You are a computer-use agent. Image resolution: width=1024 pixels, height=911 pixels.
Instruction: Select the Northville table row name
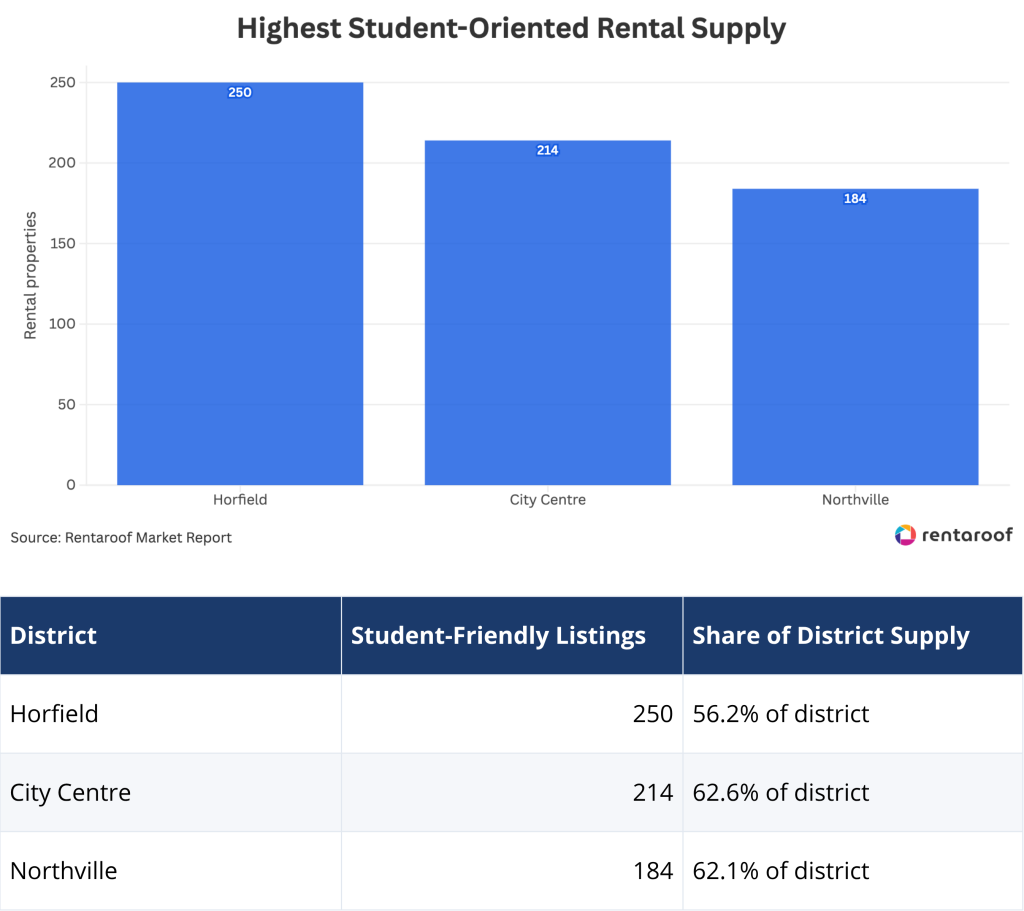coord(64,871)
